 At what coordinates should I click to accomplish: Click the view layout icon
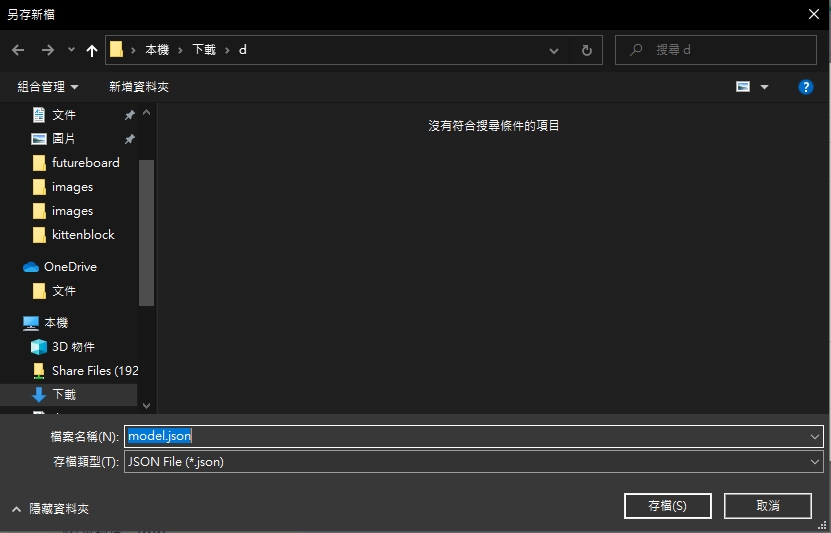tap(743, 87)
